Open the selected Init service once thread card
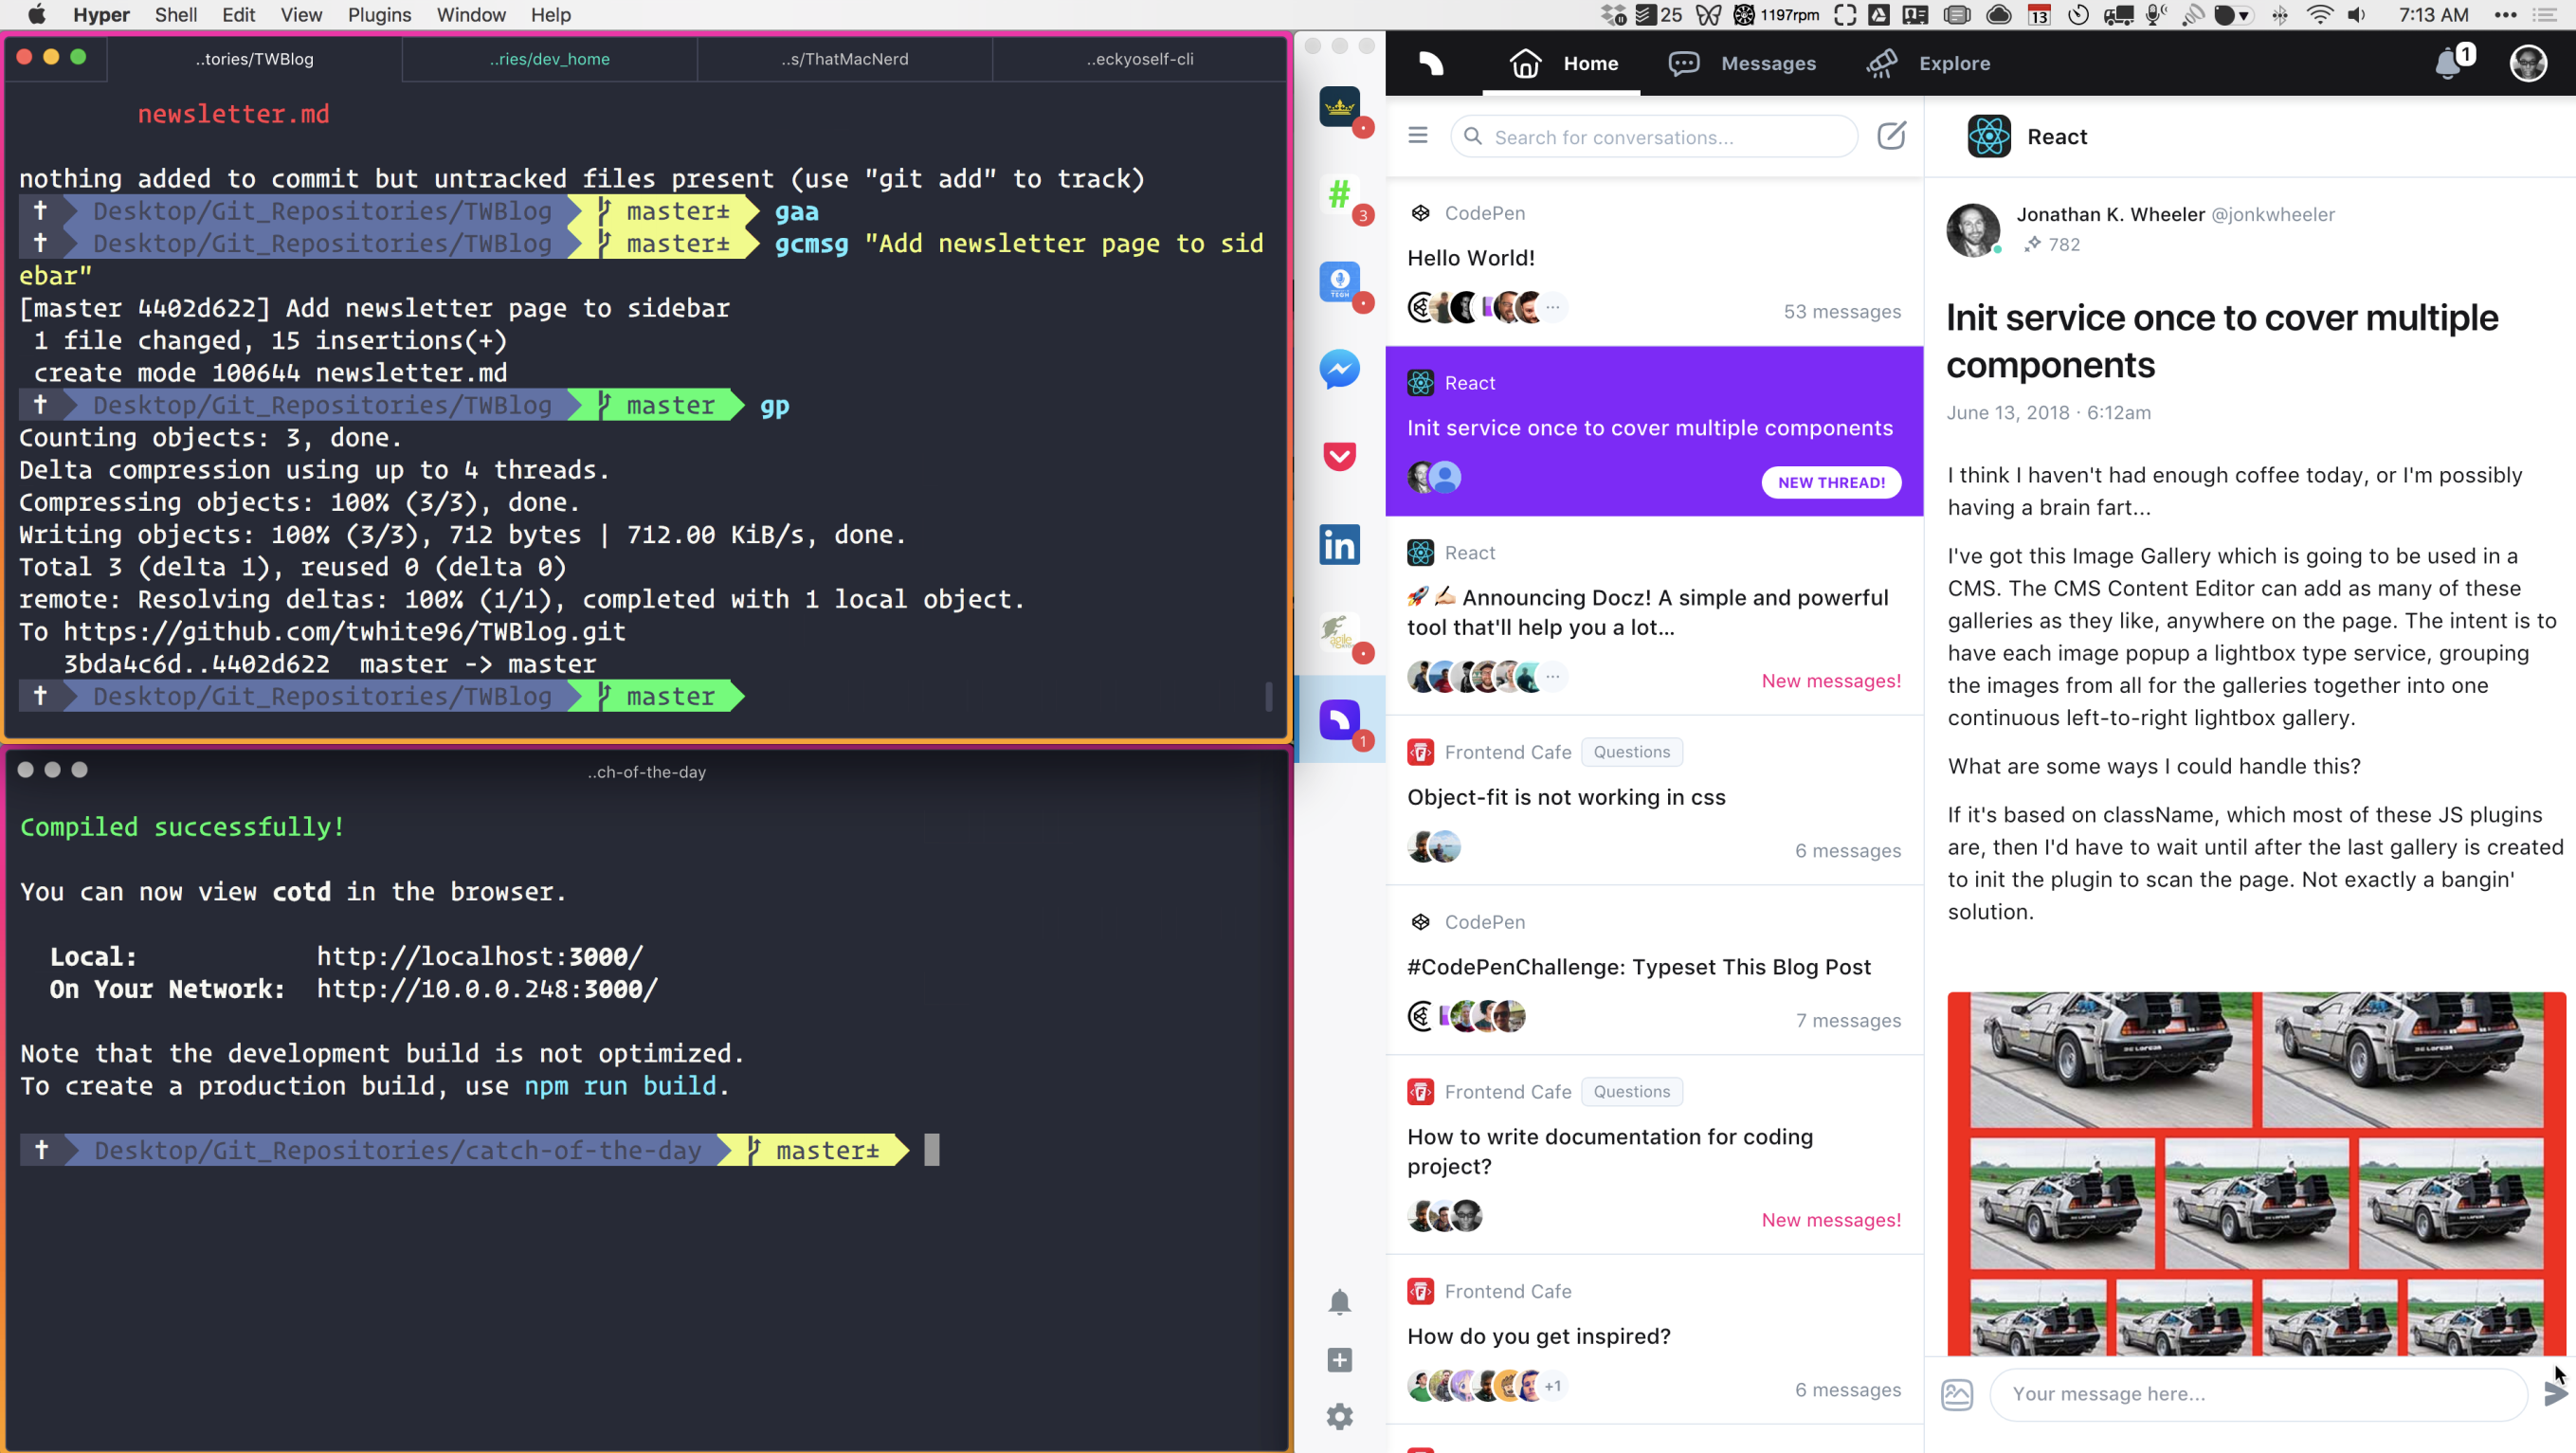The height and width of the screenshot is (1453, 2576). click(x=1654, y=431)
